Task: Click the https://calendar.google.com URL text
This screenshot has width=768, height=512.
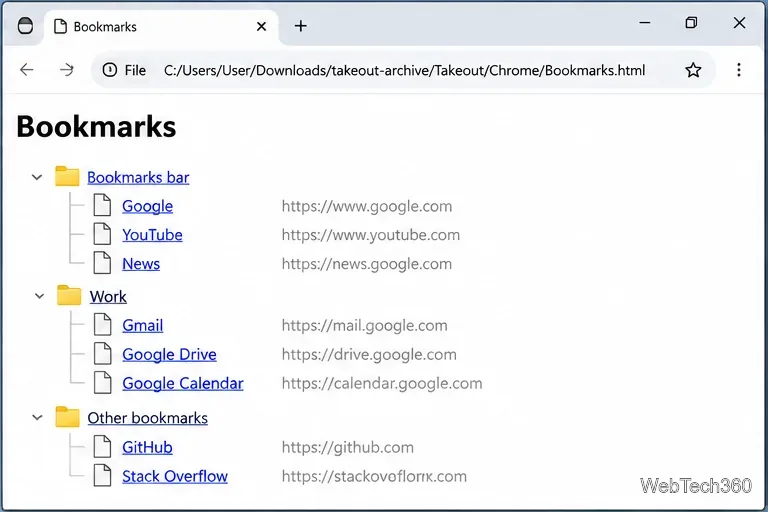Action: 382,384
